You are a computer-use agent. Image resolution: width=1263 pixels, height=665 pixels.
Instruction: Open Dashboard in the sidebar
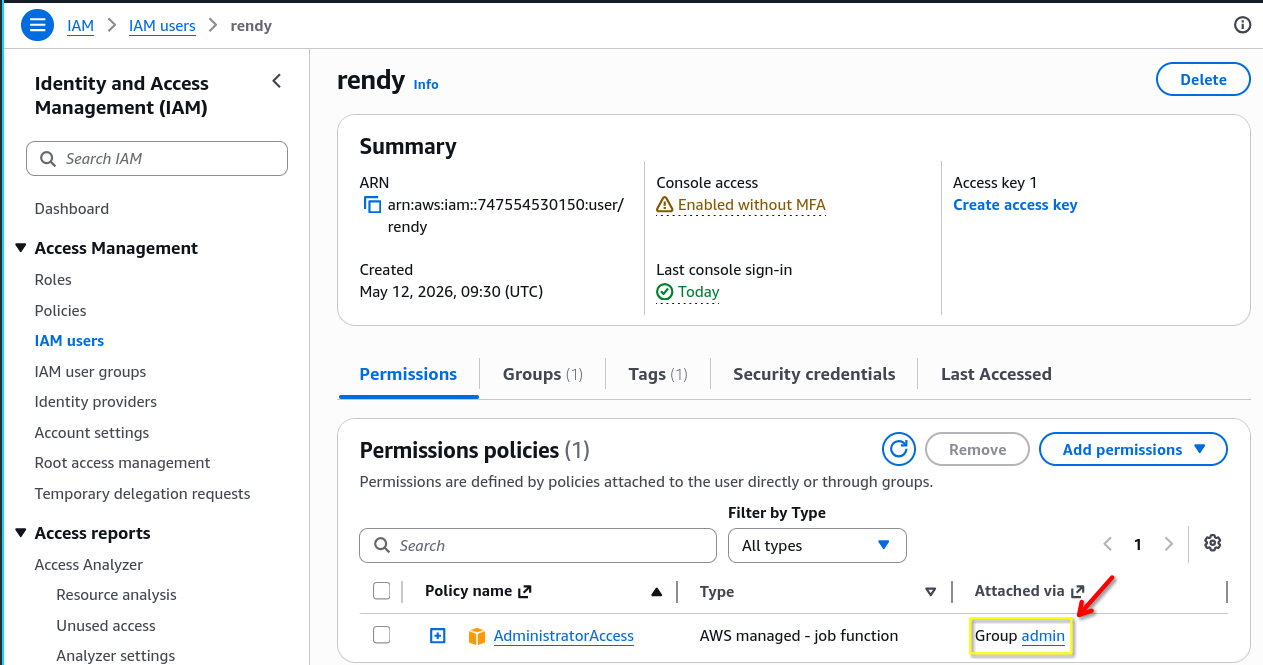coord(72,209)
